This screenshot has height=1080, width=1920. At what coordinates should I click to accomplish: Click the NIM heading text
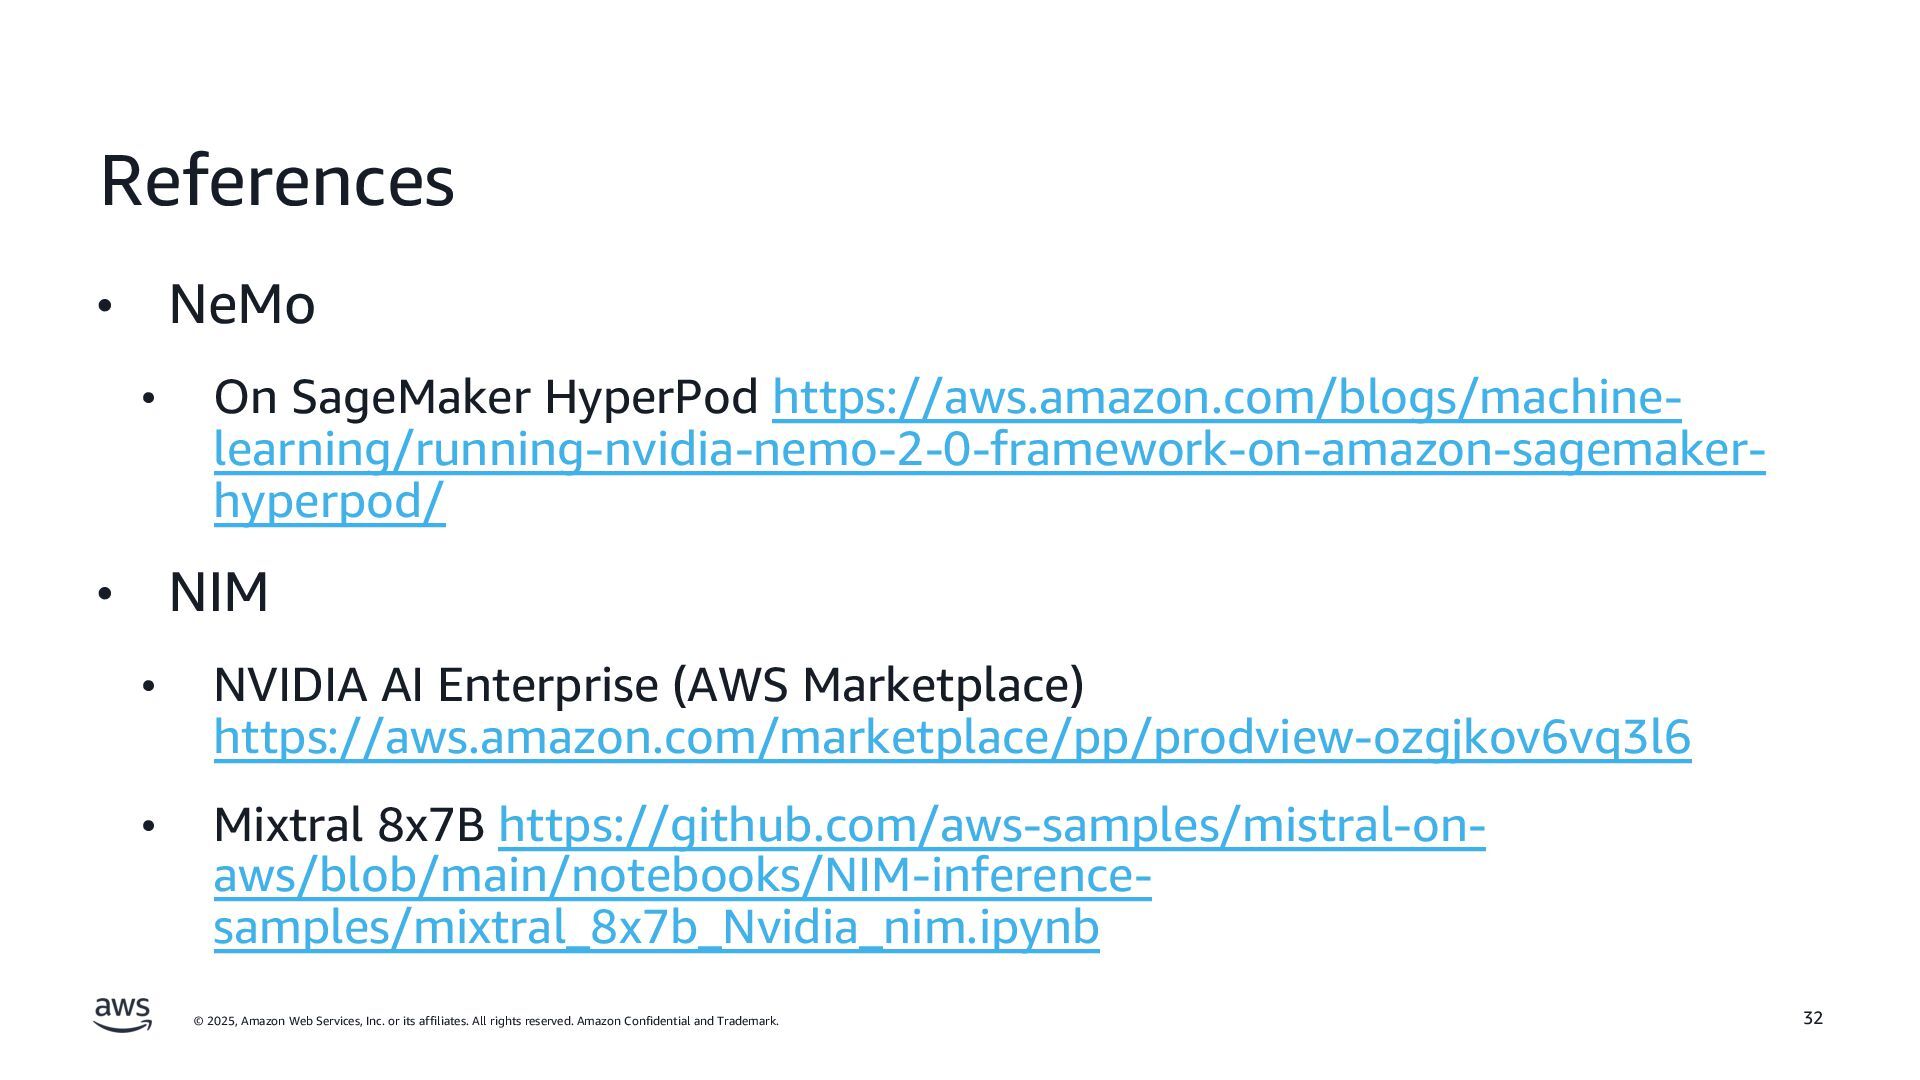(219, 592)
